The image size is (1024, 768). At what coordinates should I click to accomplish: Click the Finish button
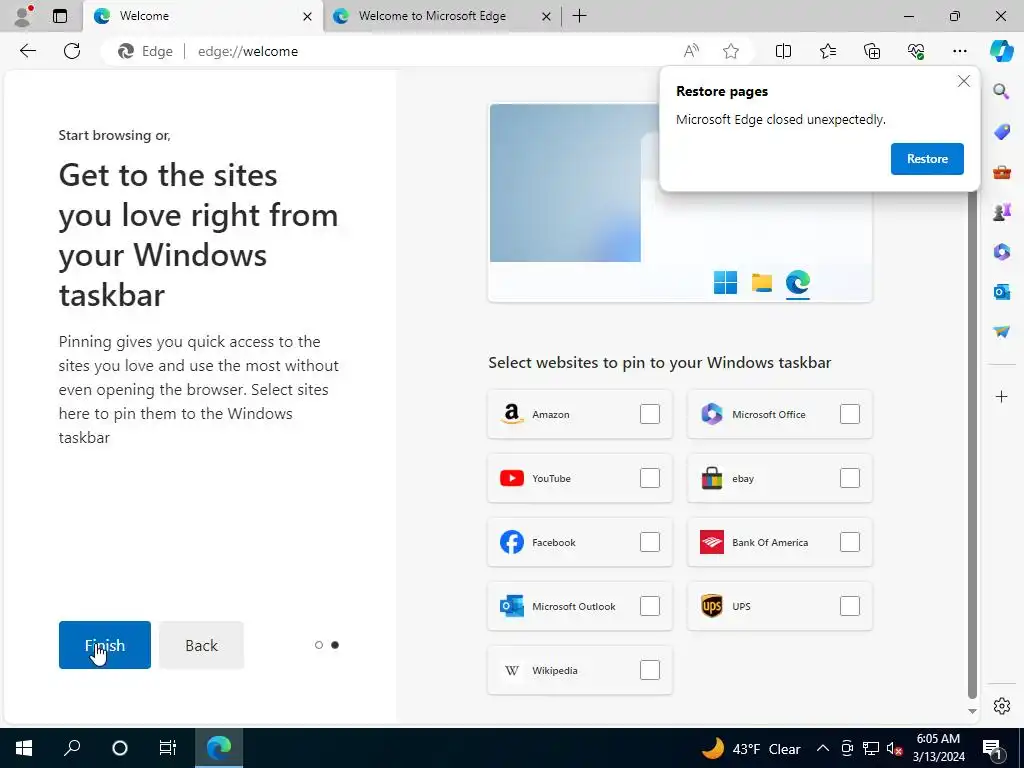[x=104, y=645]
